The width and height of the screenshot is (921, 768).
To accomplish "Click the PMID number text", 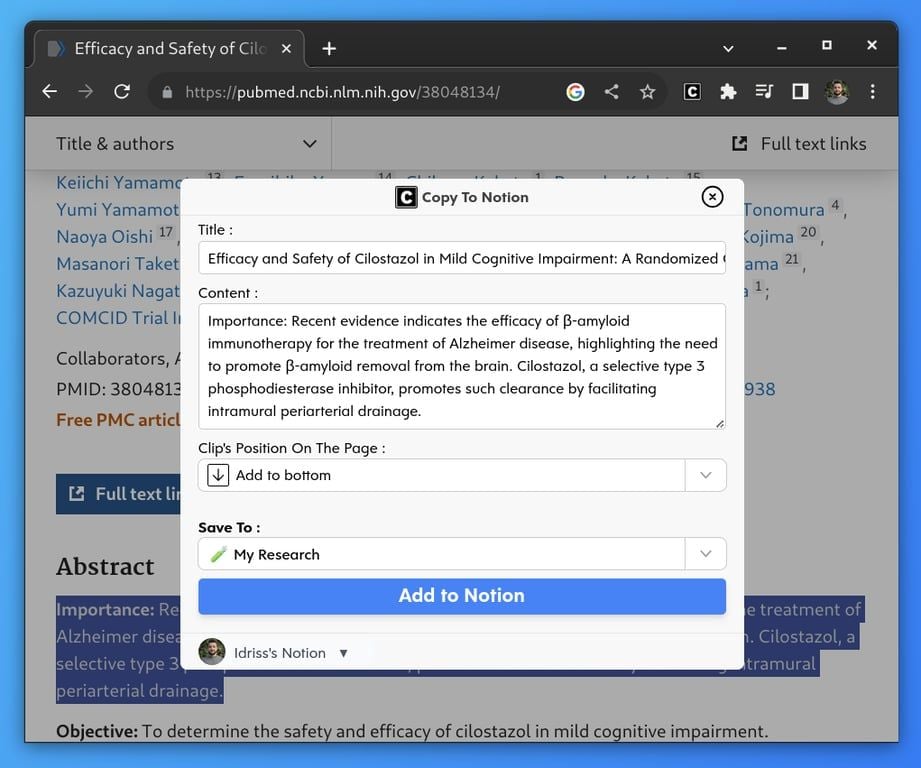I will (x=118, y=389).
